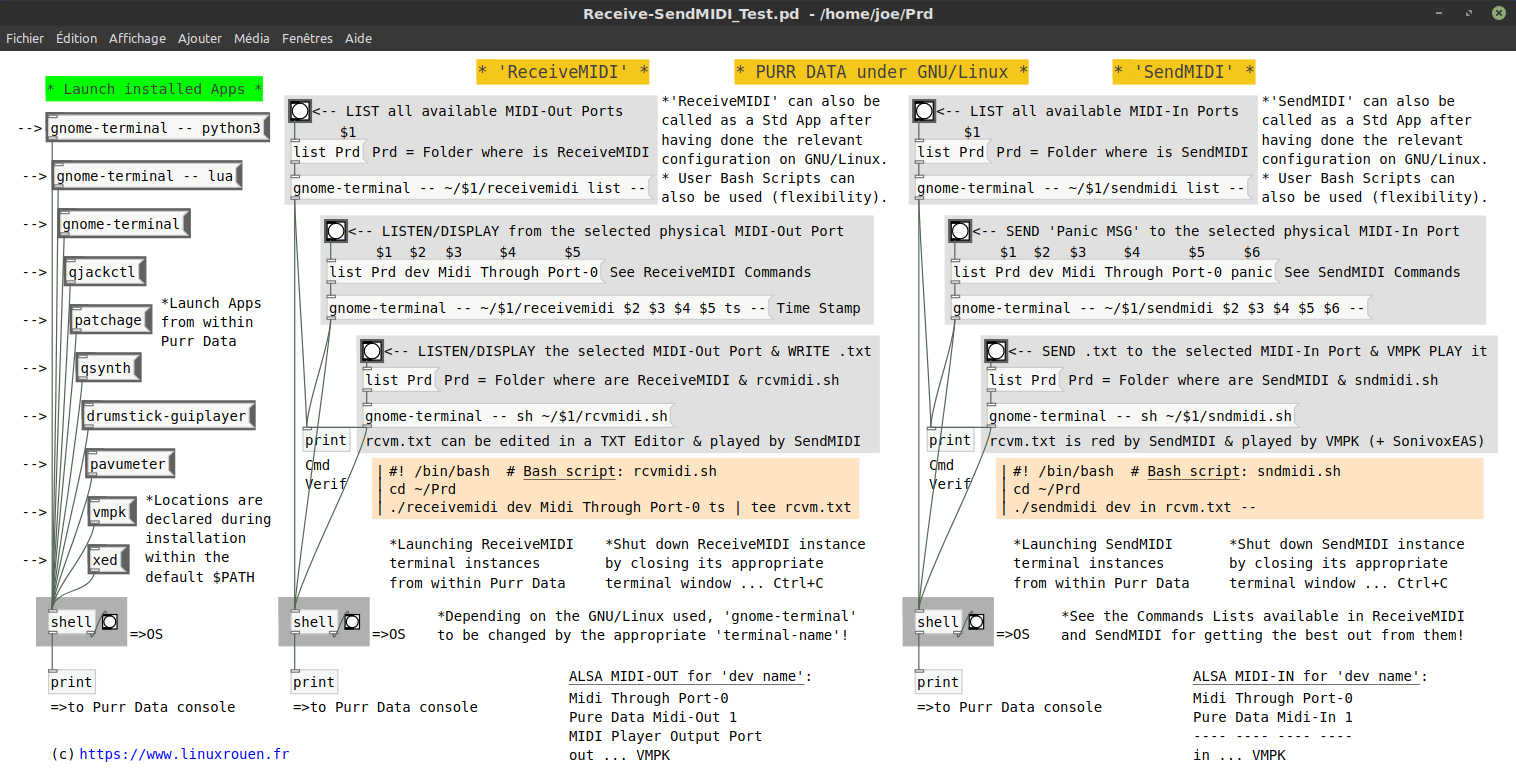Click 'sendmidi $2 $3 $4 $5 $6' message box

click(x=1160, y=308)
